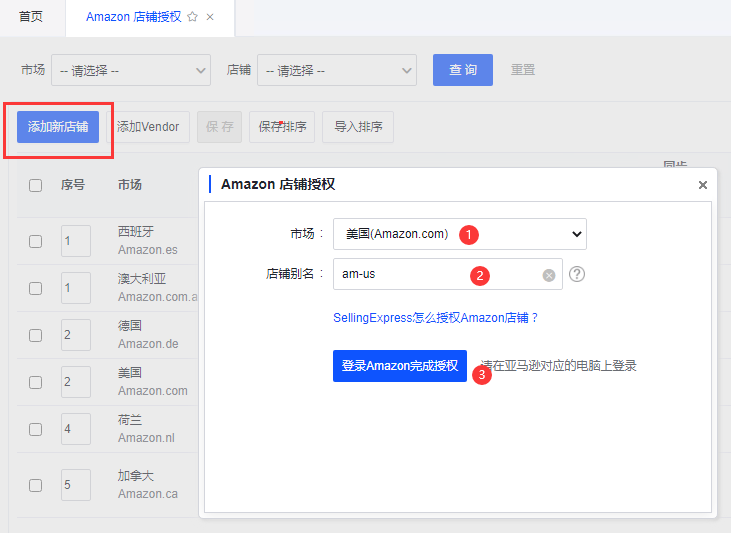Viewport: 731px width, 533px height.
Task: Open the 市场 filter dropdown
Action: point(131,70)
